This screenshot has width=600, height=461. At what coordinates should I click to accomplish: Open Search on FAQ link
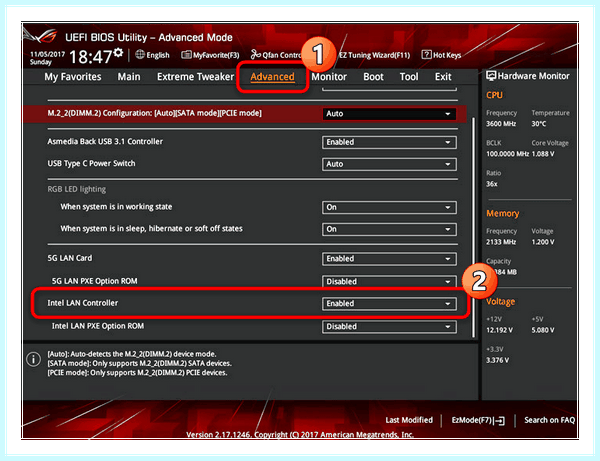tap(549, 420)
